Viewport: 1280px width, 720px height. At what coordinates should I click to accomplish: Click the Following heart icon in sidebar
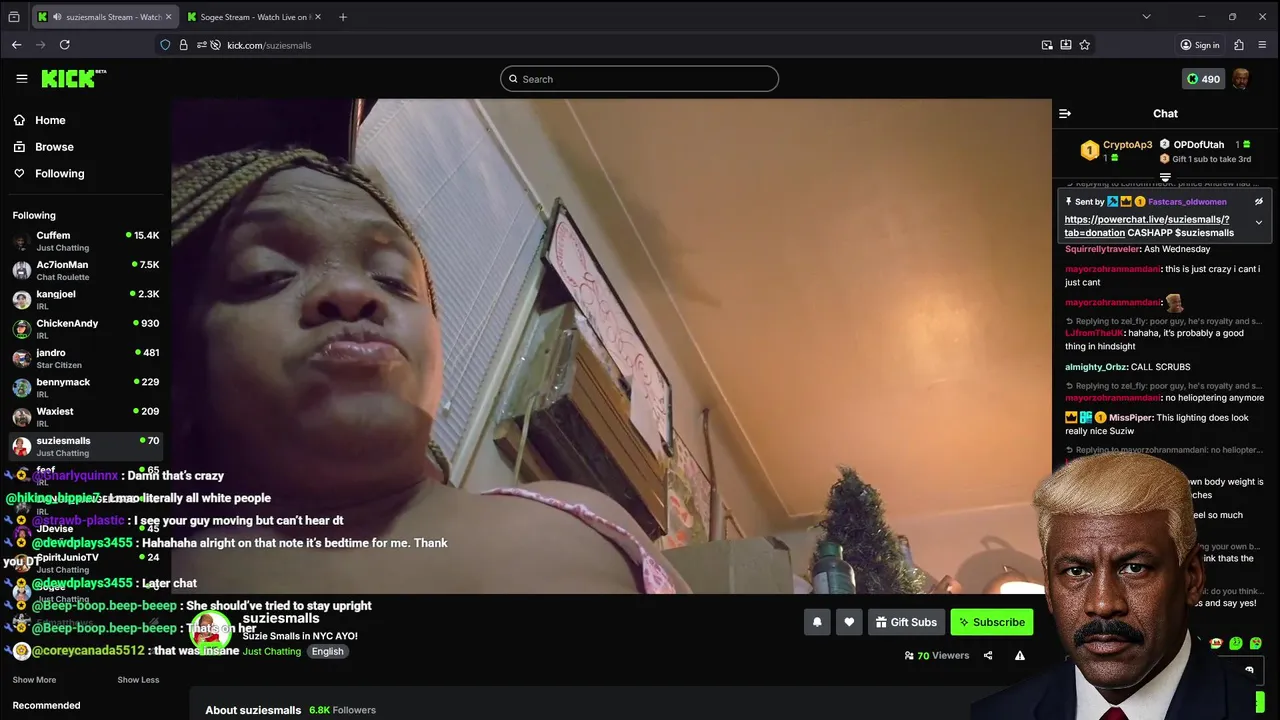click(19, 173)
